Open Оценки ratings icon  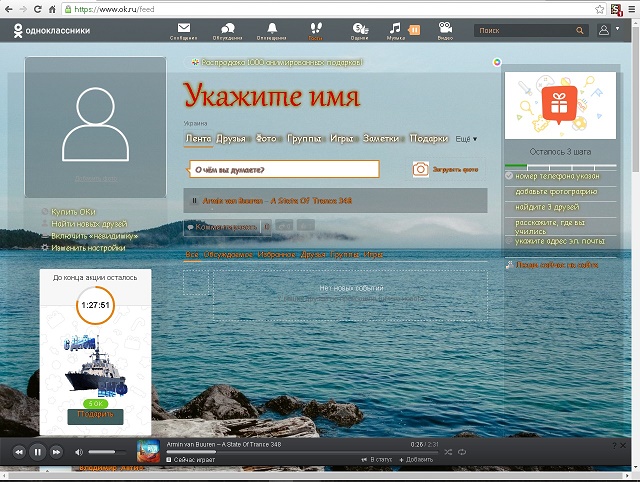click(360, 31)
